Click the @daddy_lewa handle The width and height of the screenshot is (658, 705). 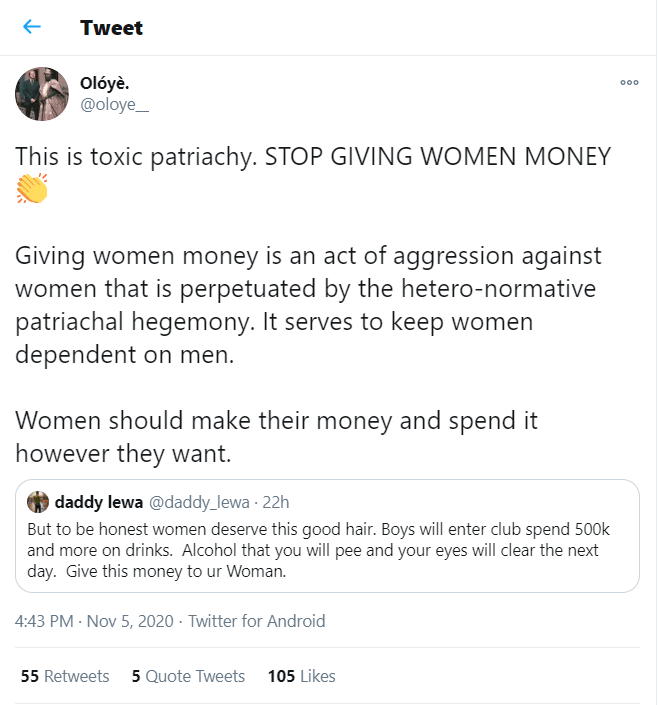(199, 502)
